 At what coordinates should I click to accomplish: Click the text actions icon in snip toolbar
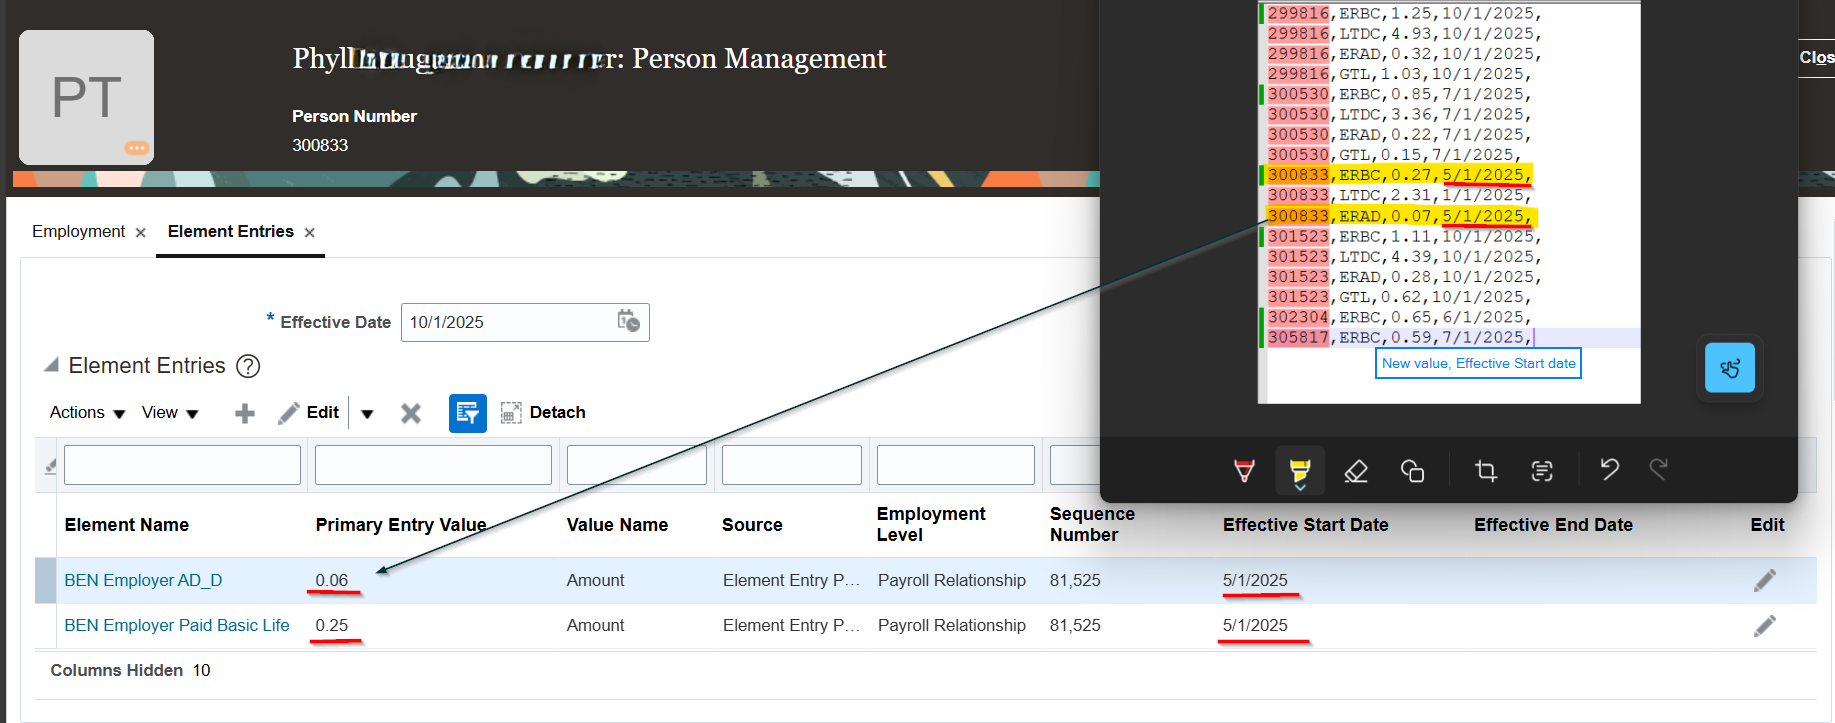(x=1542, y=470)
